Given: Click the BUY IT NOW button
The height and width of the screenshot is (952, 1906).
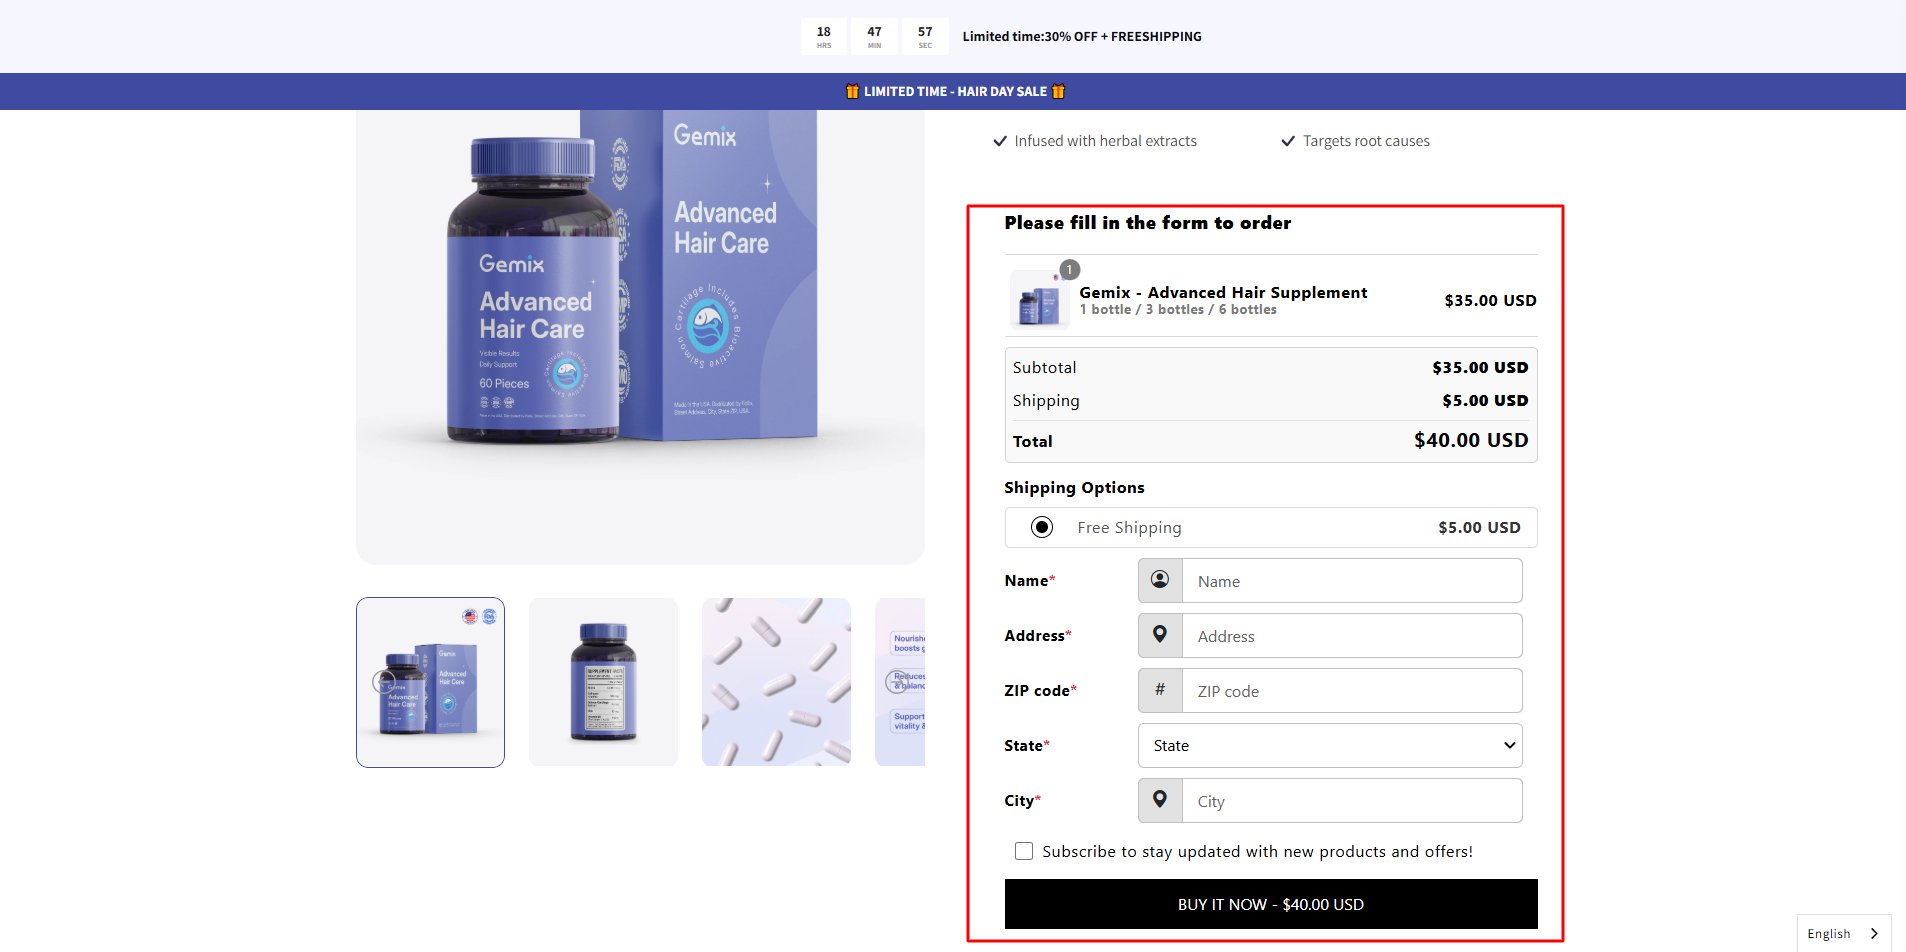Looking at the screenshot, I should (1270, 904).
